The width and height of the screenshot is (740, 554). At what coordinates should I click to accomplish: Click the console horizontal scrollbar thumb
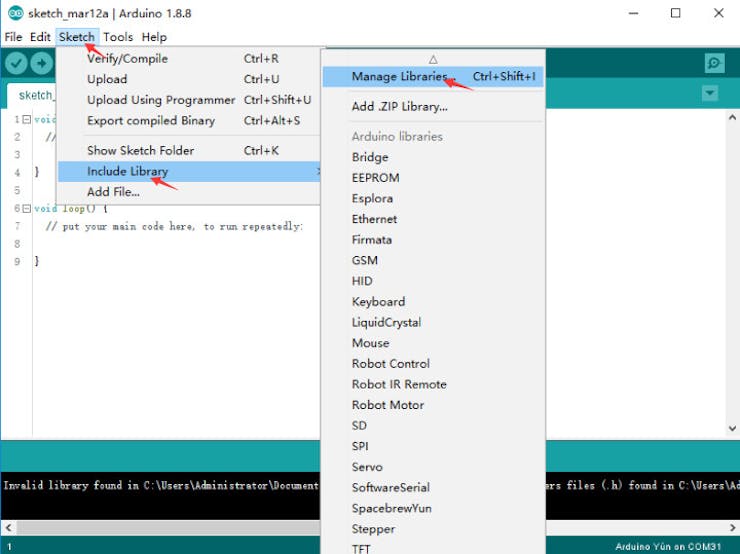pyautogui.click(x=168, y=527)
